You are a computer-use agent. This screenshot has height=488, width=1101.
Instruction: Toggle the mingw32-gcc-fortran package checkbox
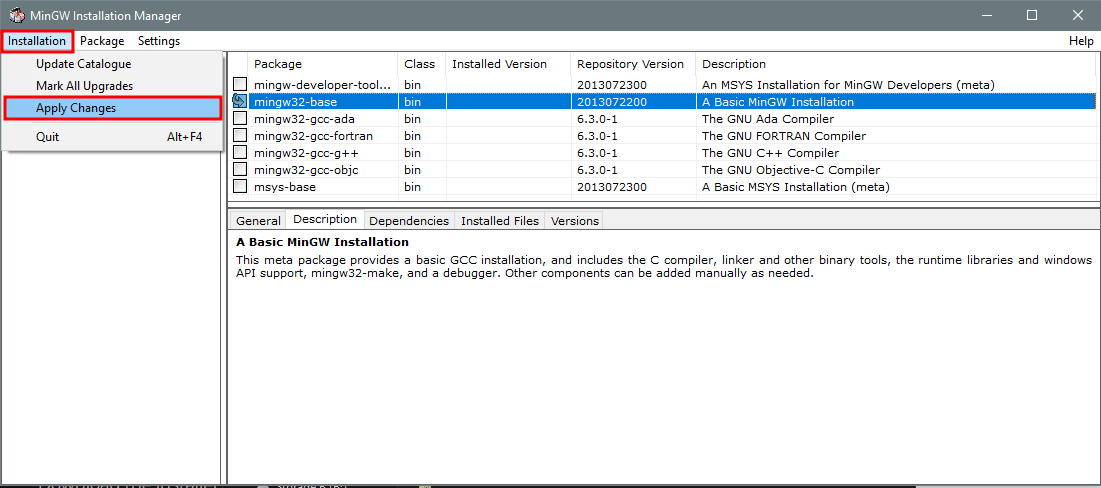point(240,136)
